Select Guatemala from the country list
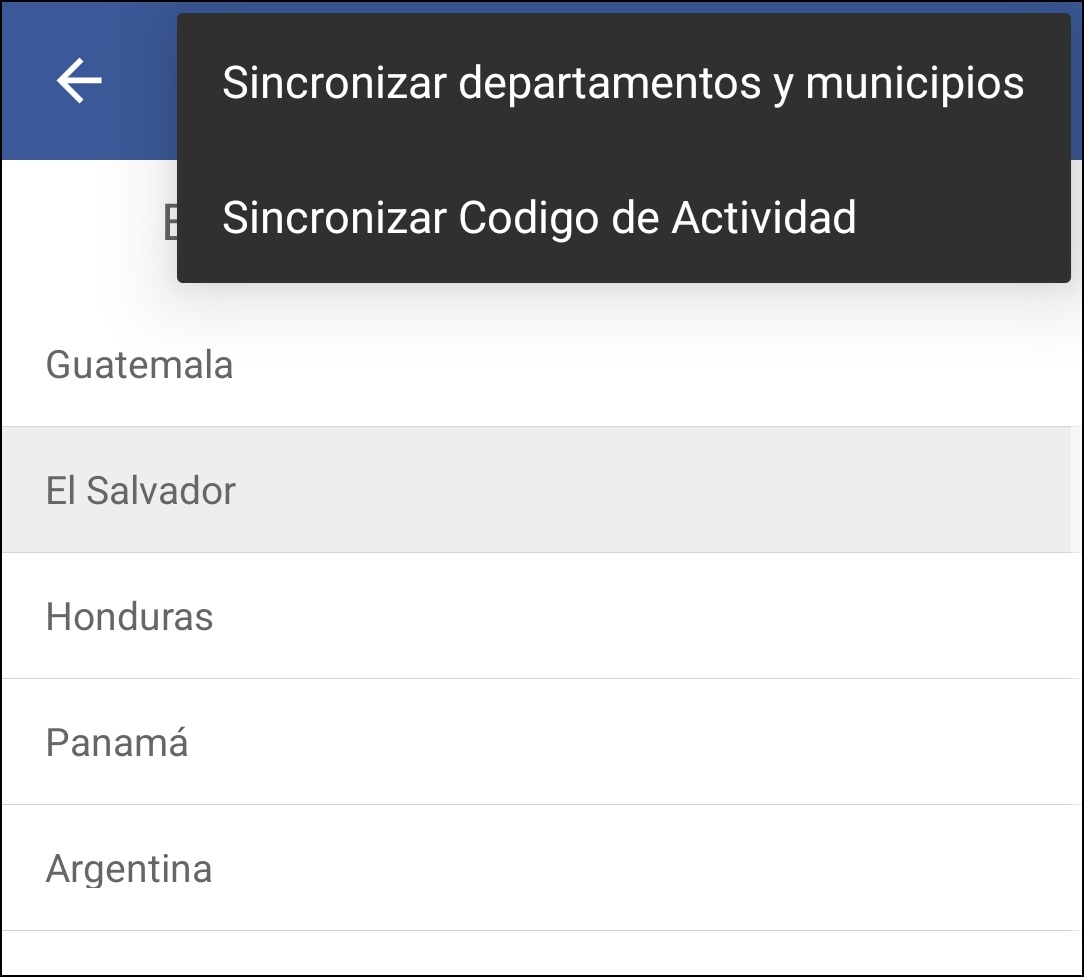This screenshot has height=977, width=1084. point(139,365)
